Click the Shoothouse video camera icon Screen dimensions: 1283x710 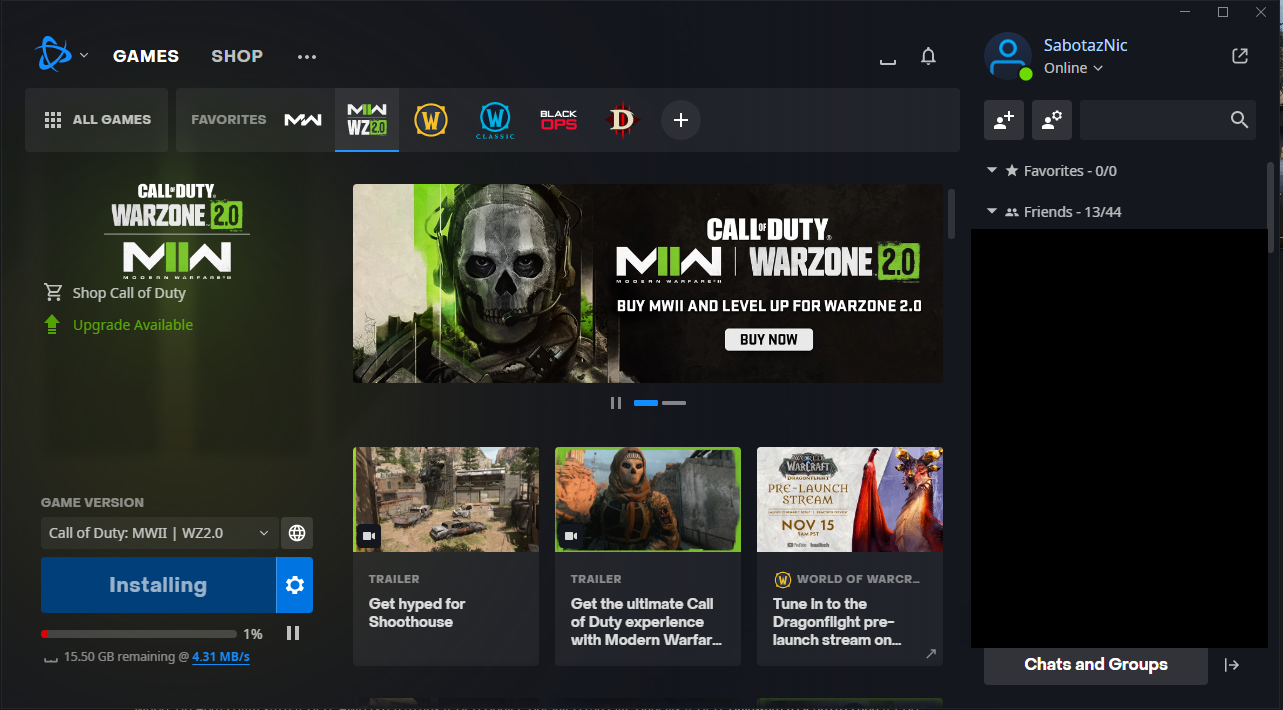pyautogui.click(x=369, y=536)
